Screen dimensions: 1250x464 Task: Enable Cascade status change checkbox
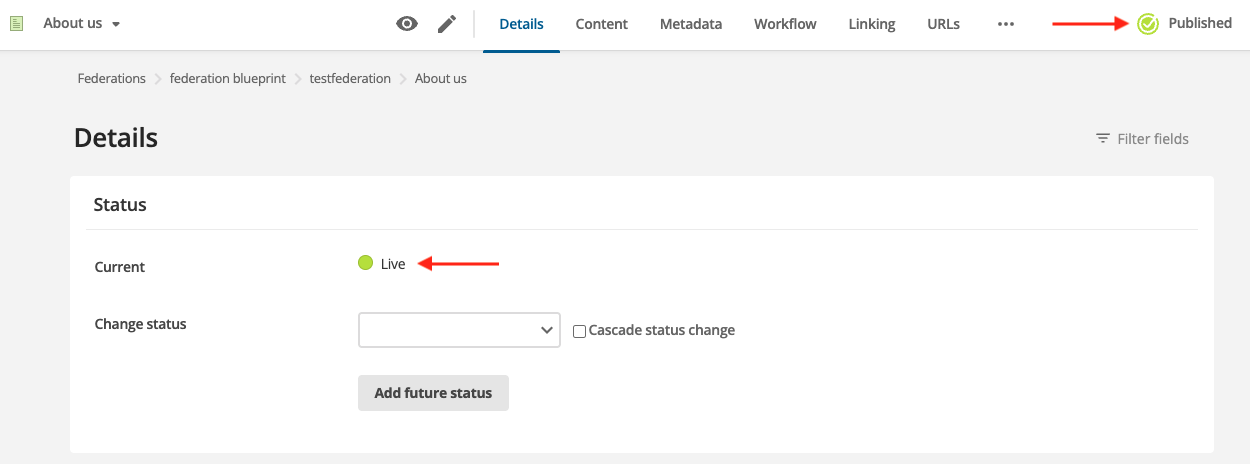click(x=579, y=331)
